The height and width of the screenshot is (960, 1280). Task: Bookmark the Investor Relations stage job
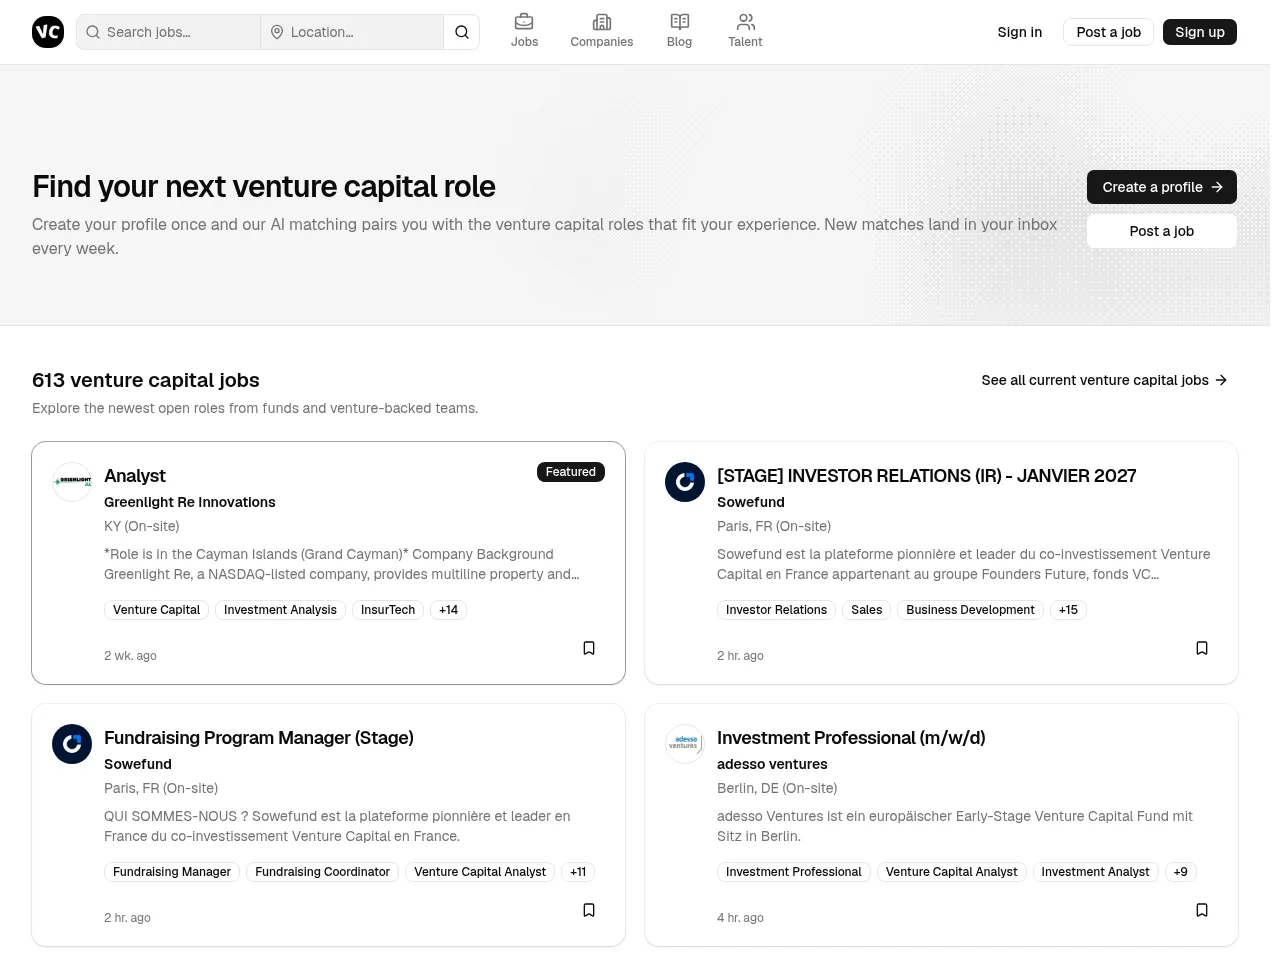[1202, 648]
